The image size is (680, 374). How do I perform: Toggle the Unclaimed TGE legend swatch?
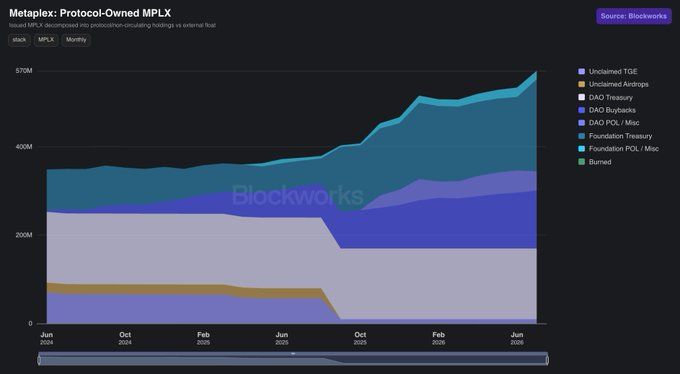point(582,72)
